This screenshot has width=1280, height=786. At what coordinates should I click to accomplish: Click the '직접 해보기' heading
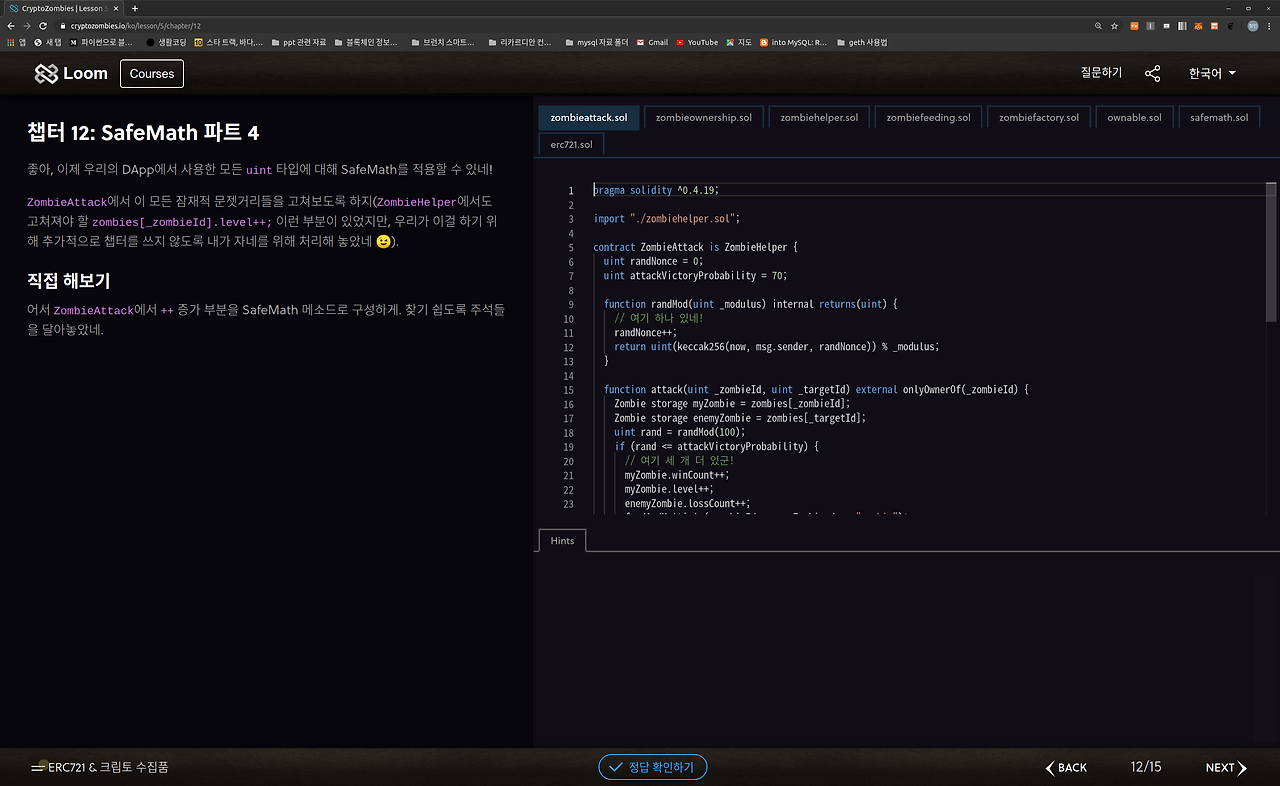(68, 281)
